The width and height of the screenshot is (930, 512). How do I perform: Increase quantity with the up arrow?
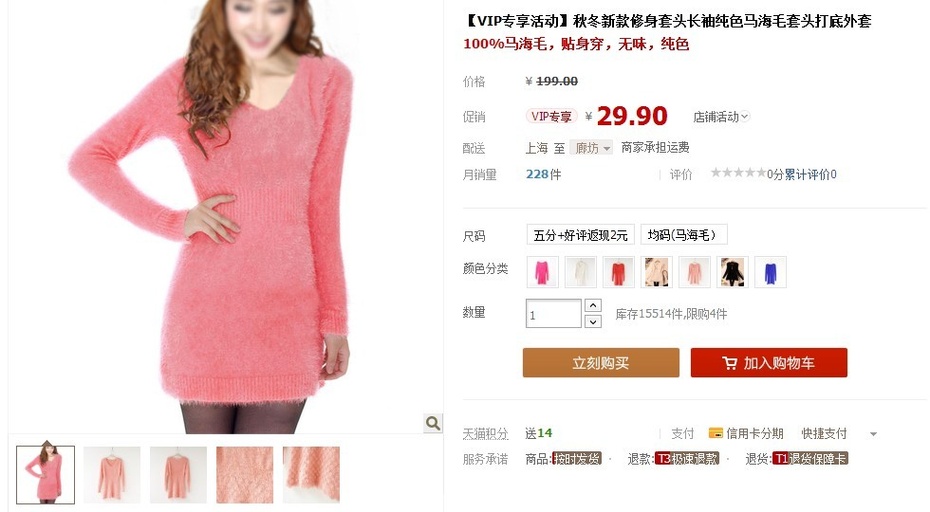click(x=593, y=306)
